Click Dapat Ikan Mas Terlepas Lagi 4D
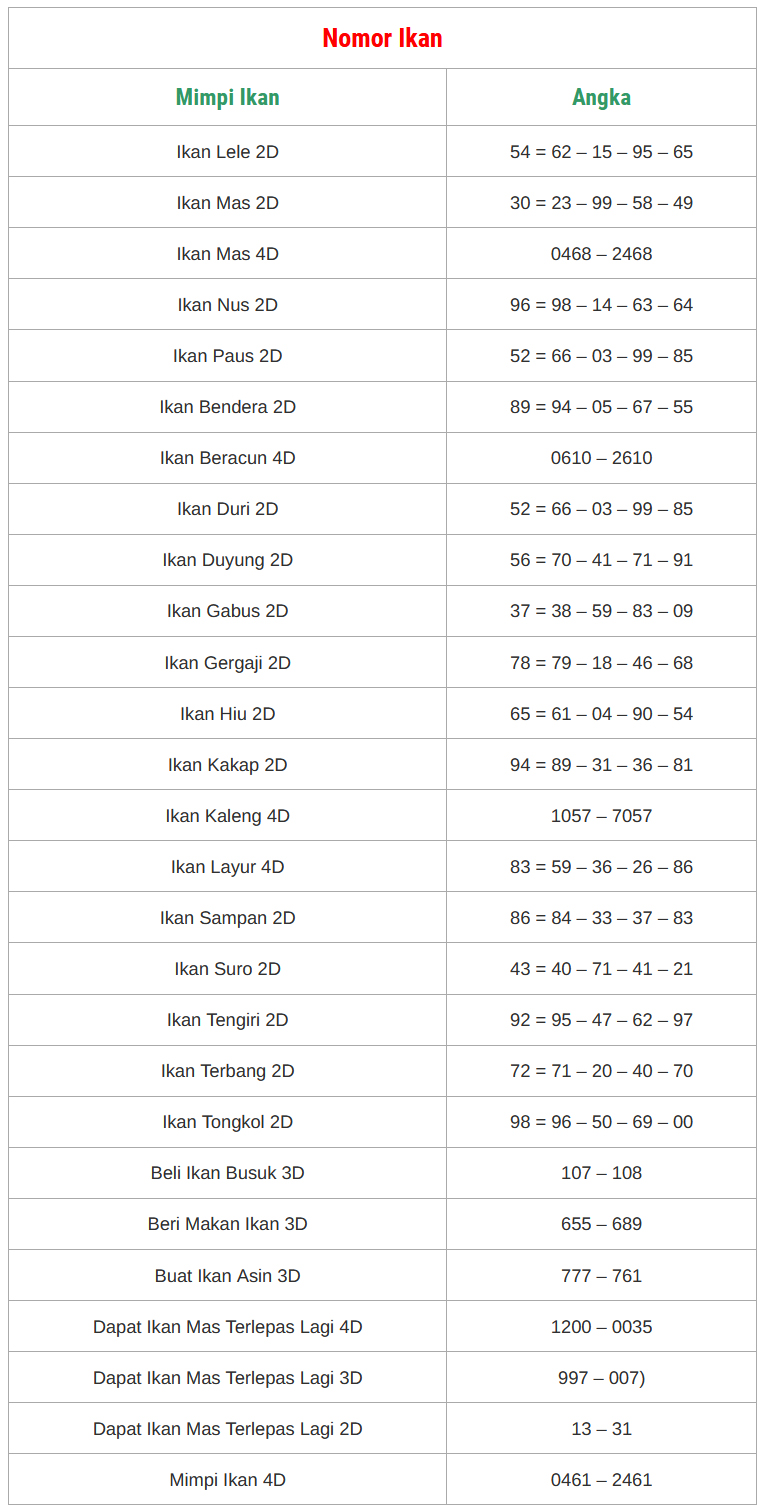The height and width of the screenshot is (1510, 765). tap(227, 1327)
